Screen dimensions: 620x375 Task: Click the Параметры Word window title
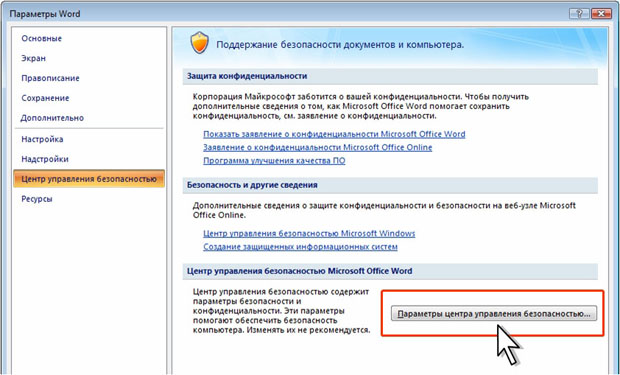click(45, 14)
